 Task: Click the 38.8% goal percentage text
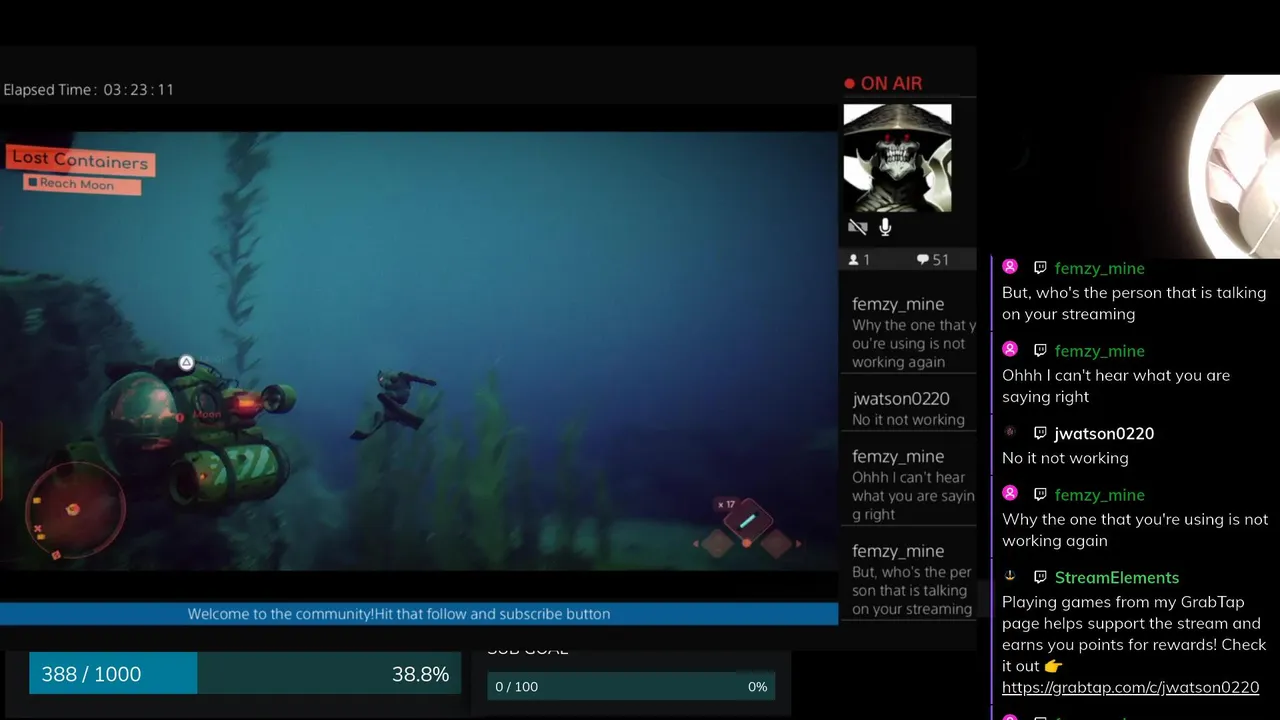420,675
